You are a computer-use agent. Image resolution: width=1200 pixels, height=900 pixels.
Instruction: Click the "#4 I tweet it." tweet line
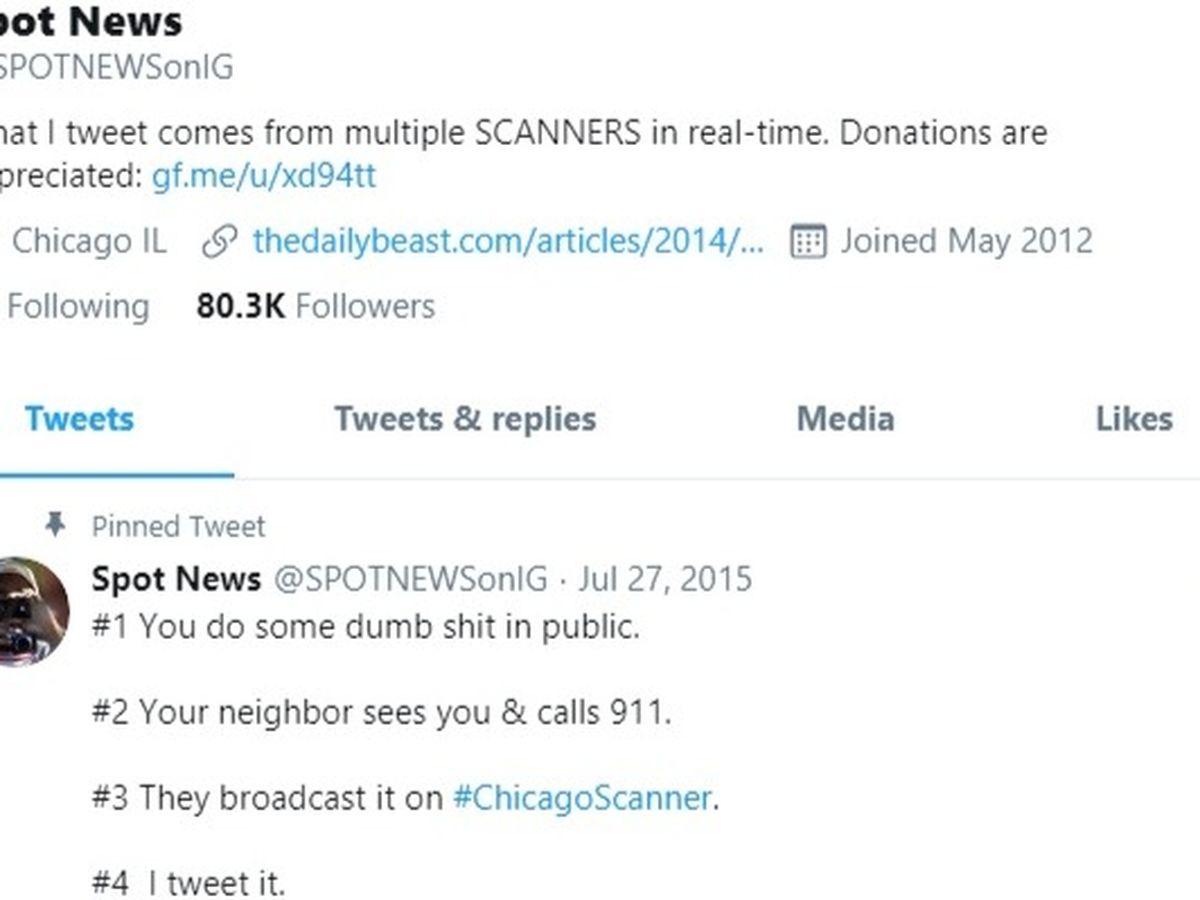[x=188, y=884]
